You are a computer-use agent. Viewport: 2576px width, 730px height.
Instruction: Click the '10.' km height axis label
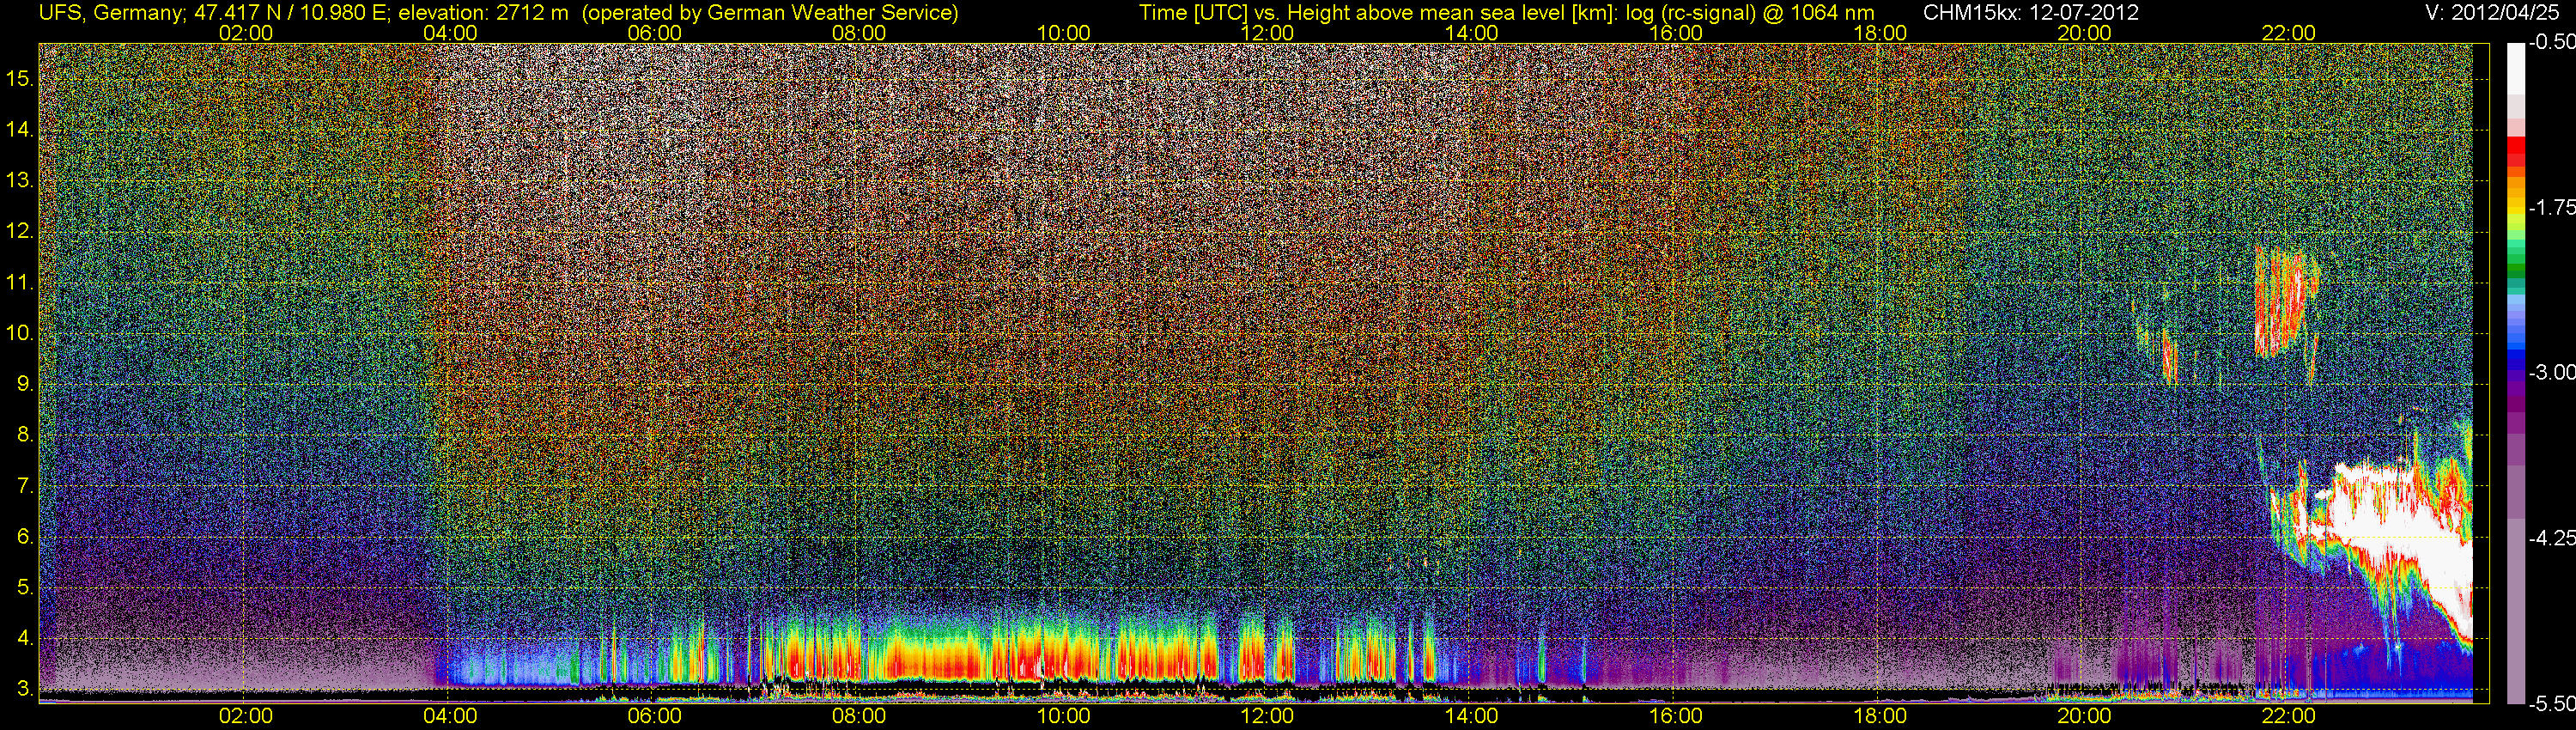click(x=19, y=333)
